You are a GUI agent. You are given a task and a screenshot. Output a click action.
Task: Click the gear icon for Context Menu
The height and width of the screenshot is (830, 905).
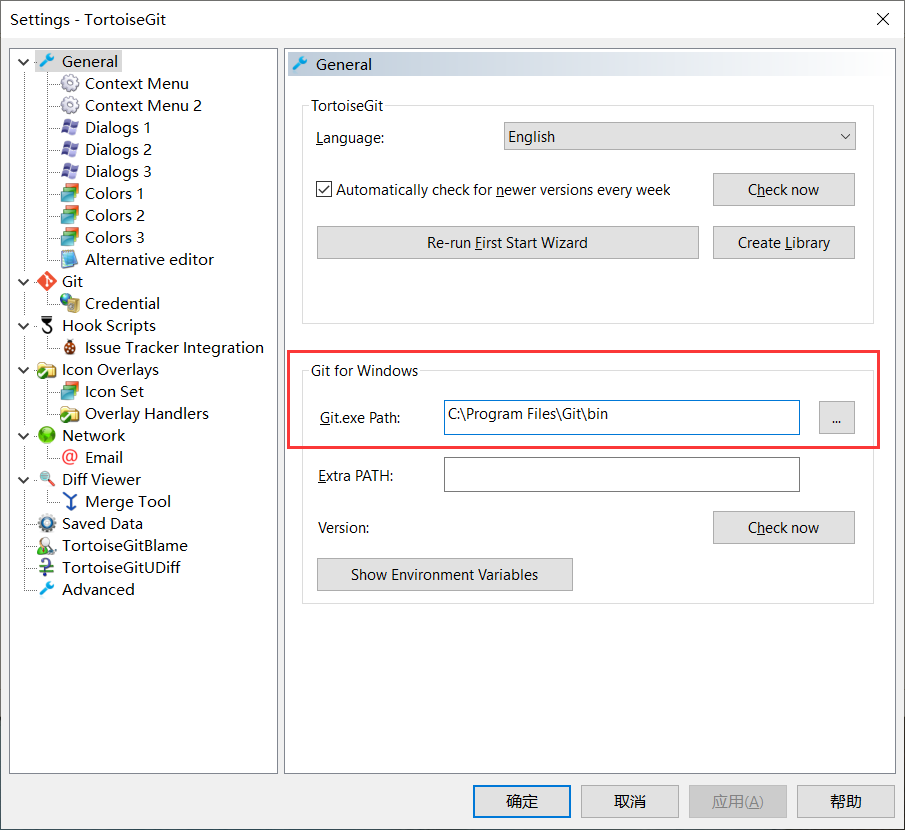pos(70,83)
